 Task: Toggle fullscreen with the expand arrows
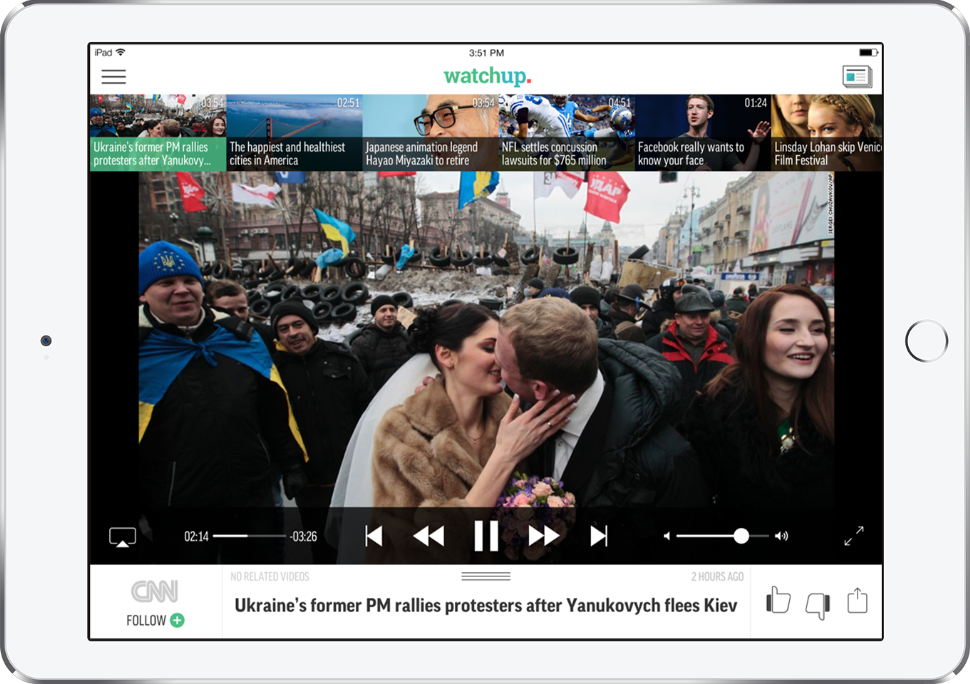[x=854, y=536]
